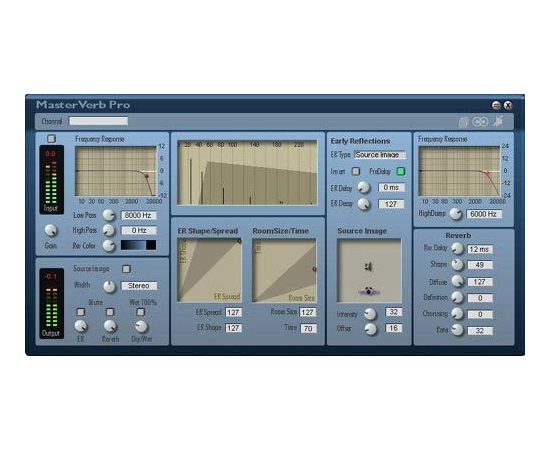Click the red handle in the input Frequency Response graph
This screenshot has width=550, height=450.
[x=147, y=176]
